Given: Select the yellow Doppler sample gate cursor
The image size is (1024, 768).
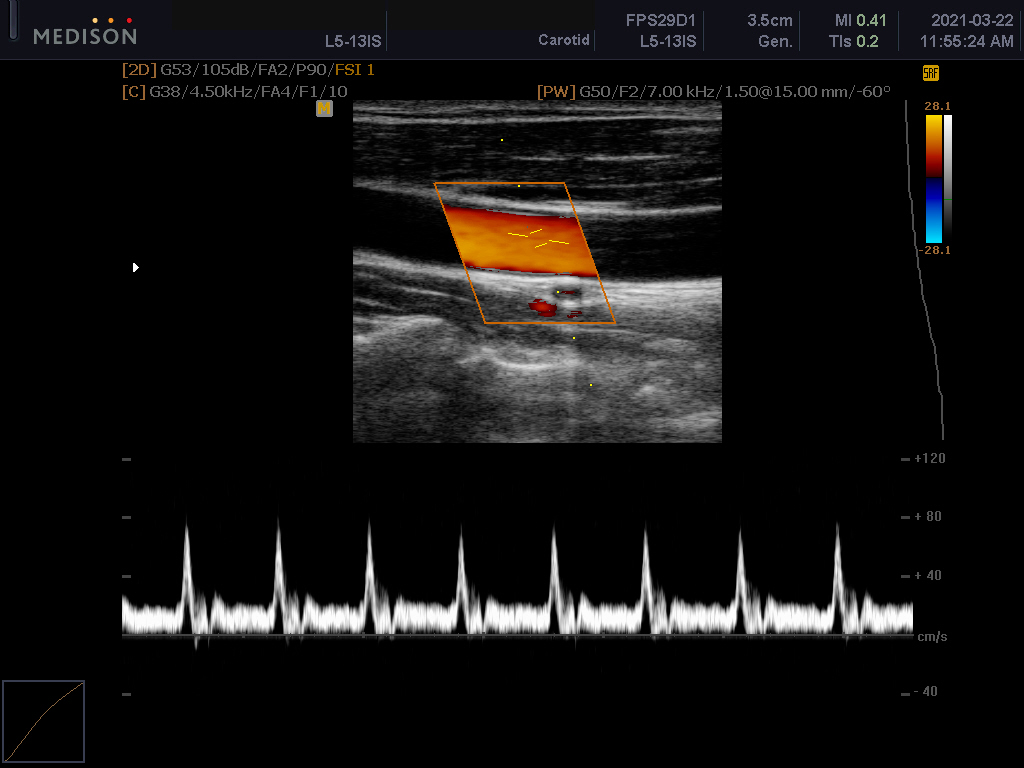Looking at the screenshot, I should coord(538,238).
